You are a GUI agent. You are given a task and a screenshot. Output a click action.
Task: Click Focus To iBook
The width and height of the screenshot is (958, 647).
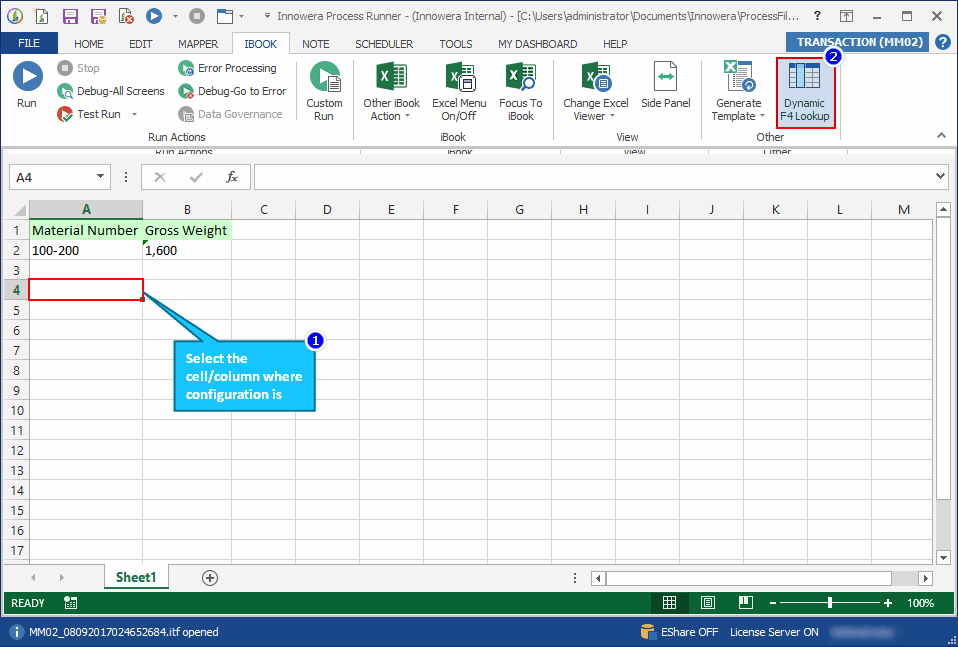[x=520, y=90]
